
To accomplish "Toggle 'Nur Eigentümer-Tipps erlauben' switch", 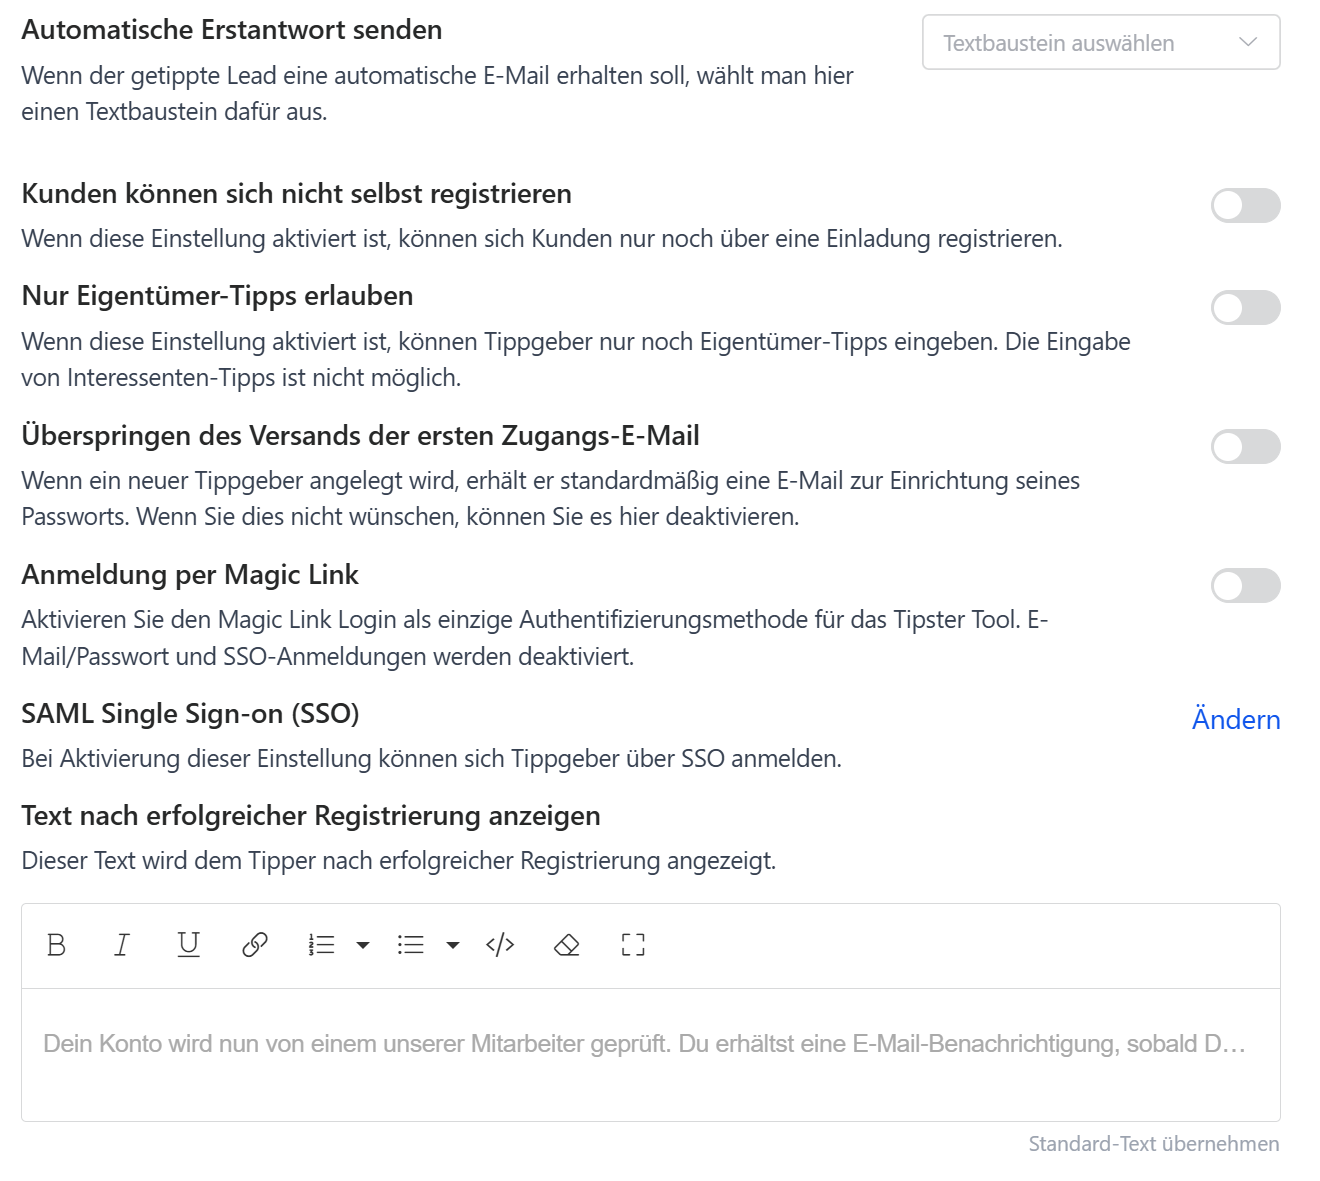I will (1245, 308).
